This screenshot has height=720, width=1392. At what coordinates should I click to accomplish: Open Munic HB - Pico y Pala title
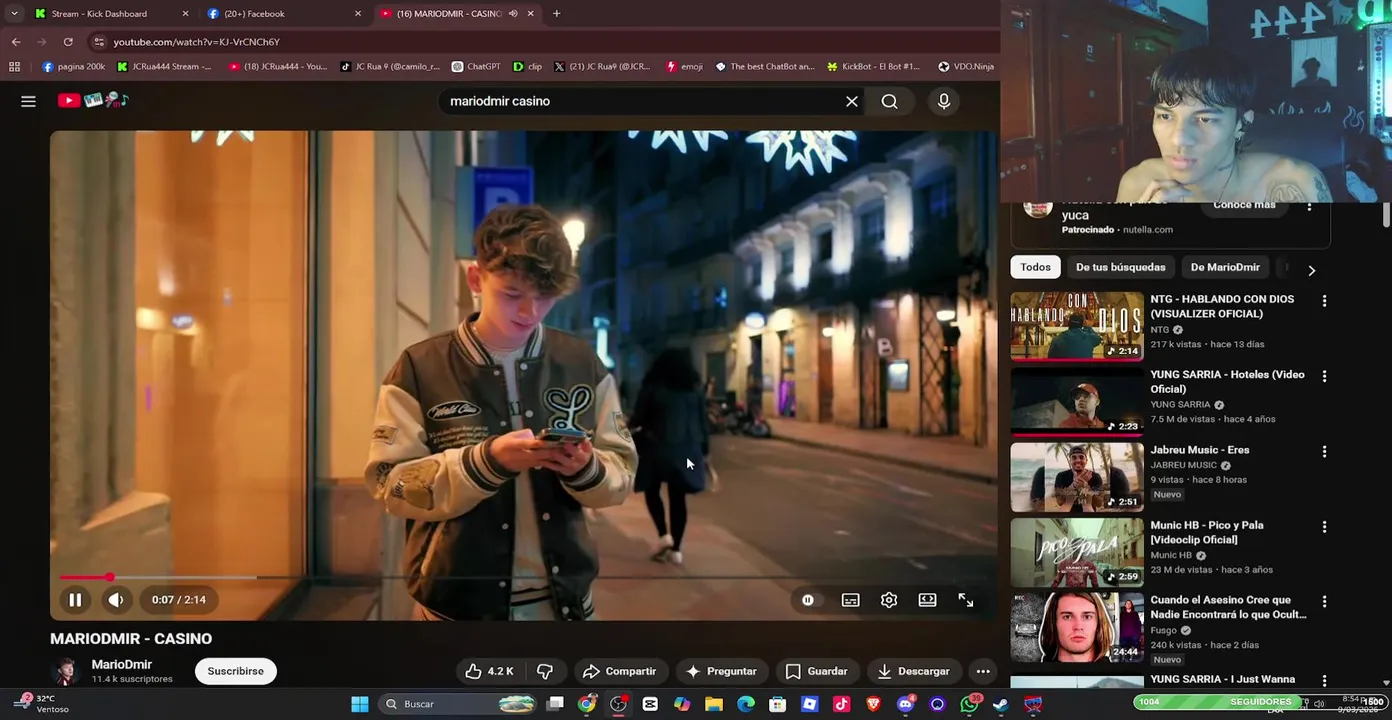[1206, 532]
